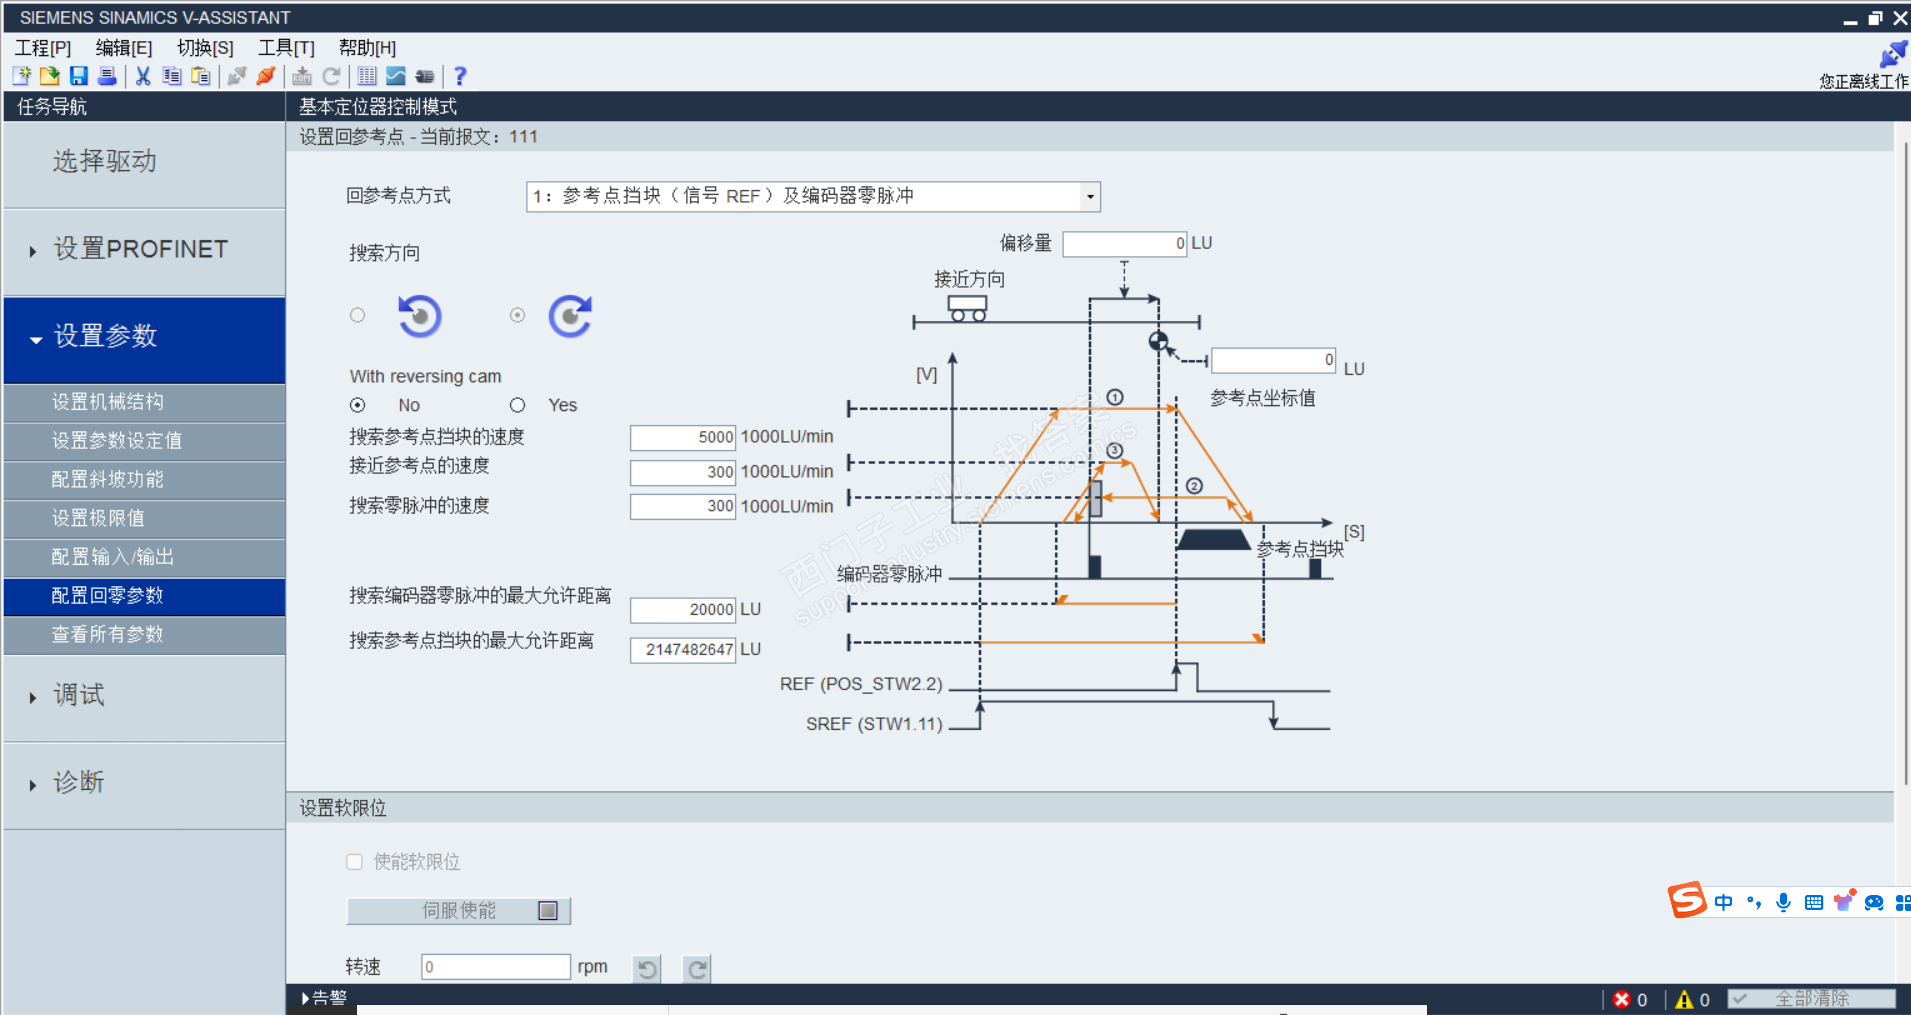Click the Open Project folder icon

click(x=49, y=76)
